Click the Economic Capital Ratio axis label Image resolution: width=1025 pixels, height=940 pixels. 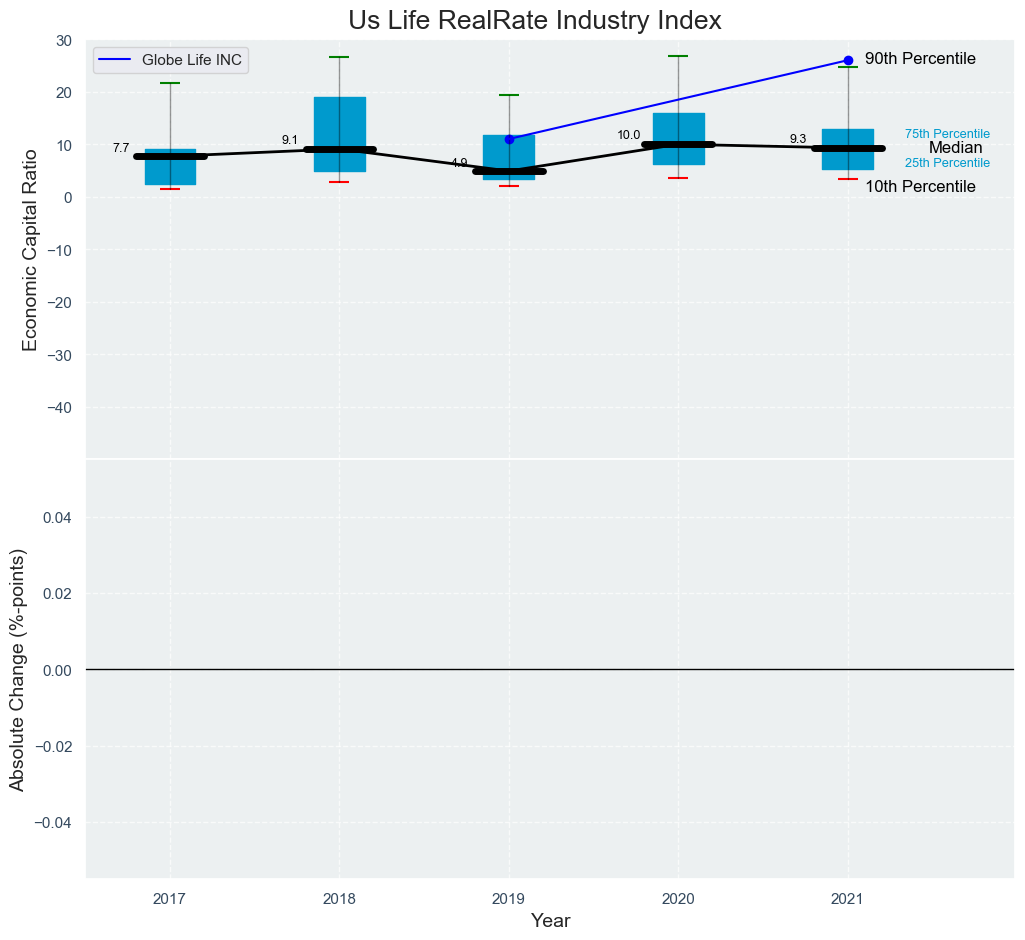(30, 249)
